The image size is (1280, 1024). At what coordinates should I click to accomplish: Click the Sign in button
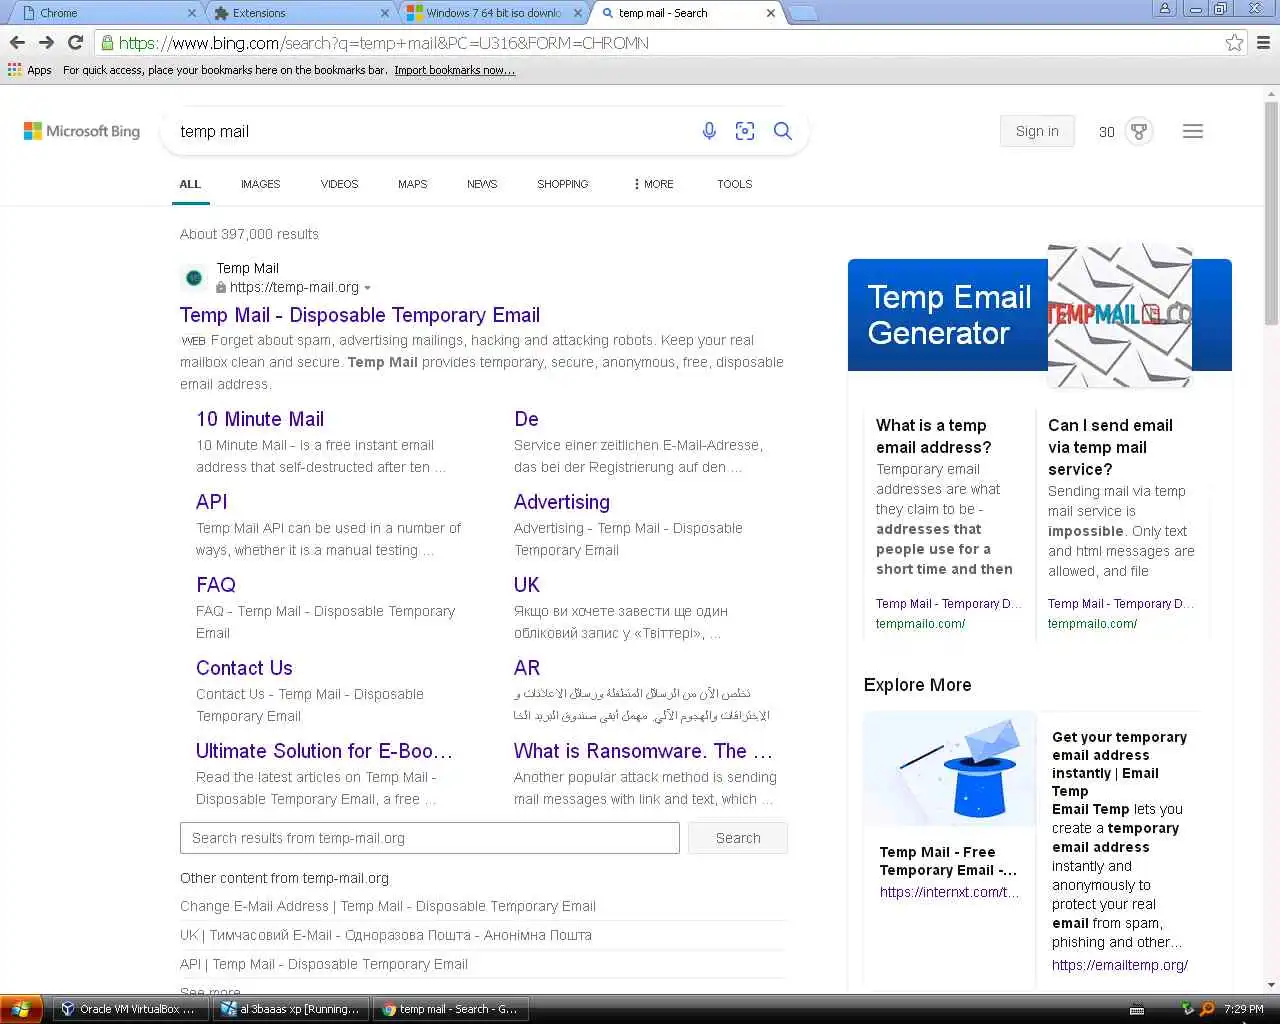tap(1037, 131)
